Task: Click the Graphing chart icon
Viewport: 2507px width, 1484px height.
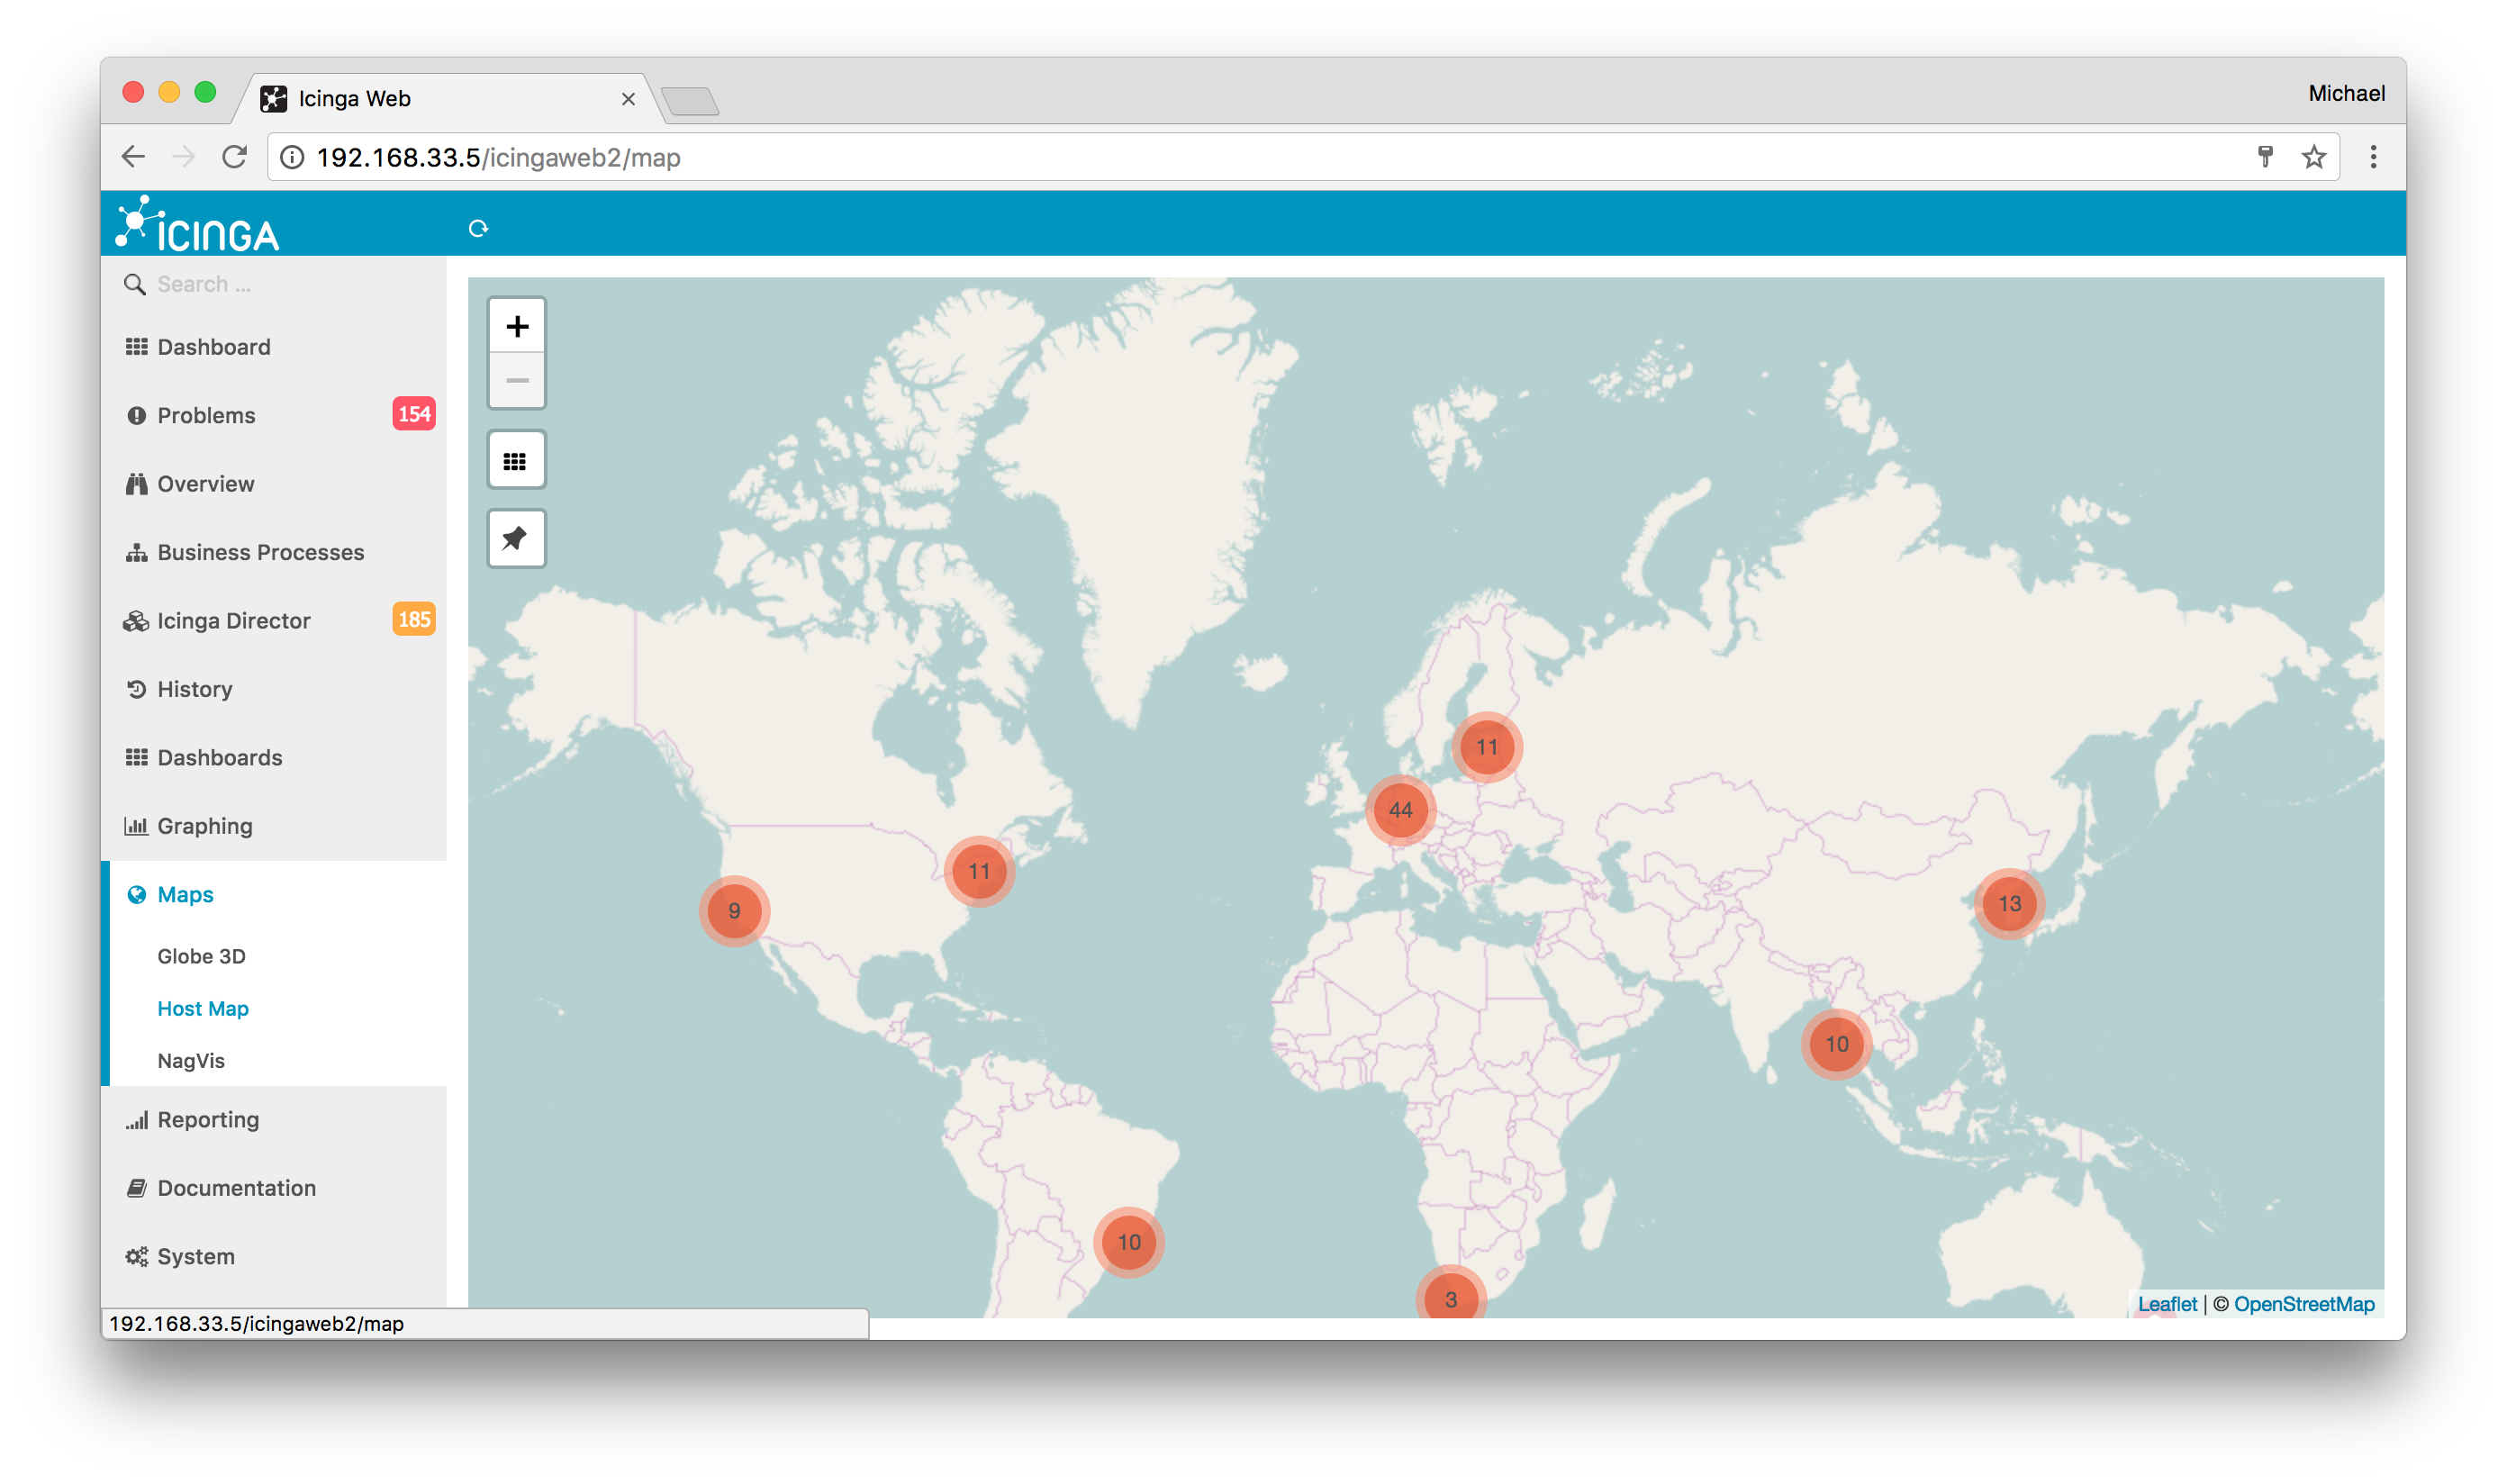Action: coord(136,826)
